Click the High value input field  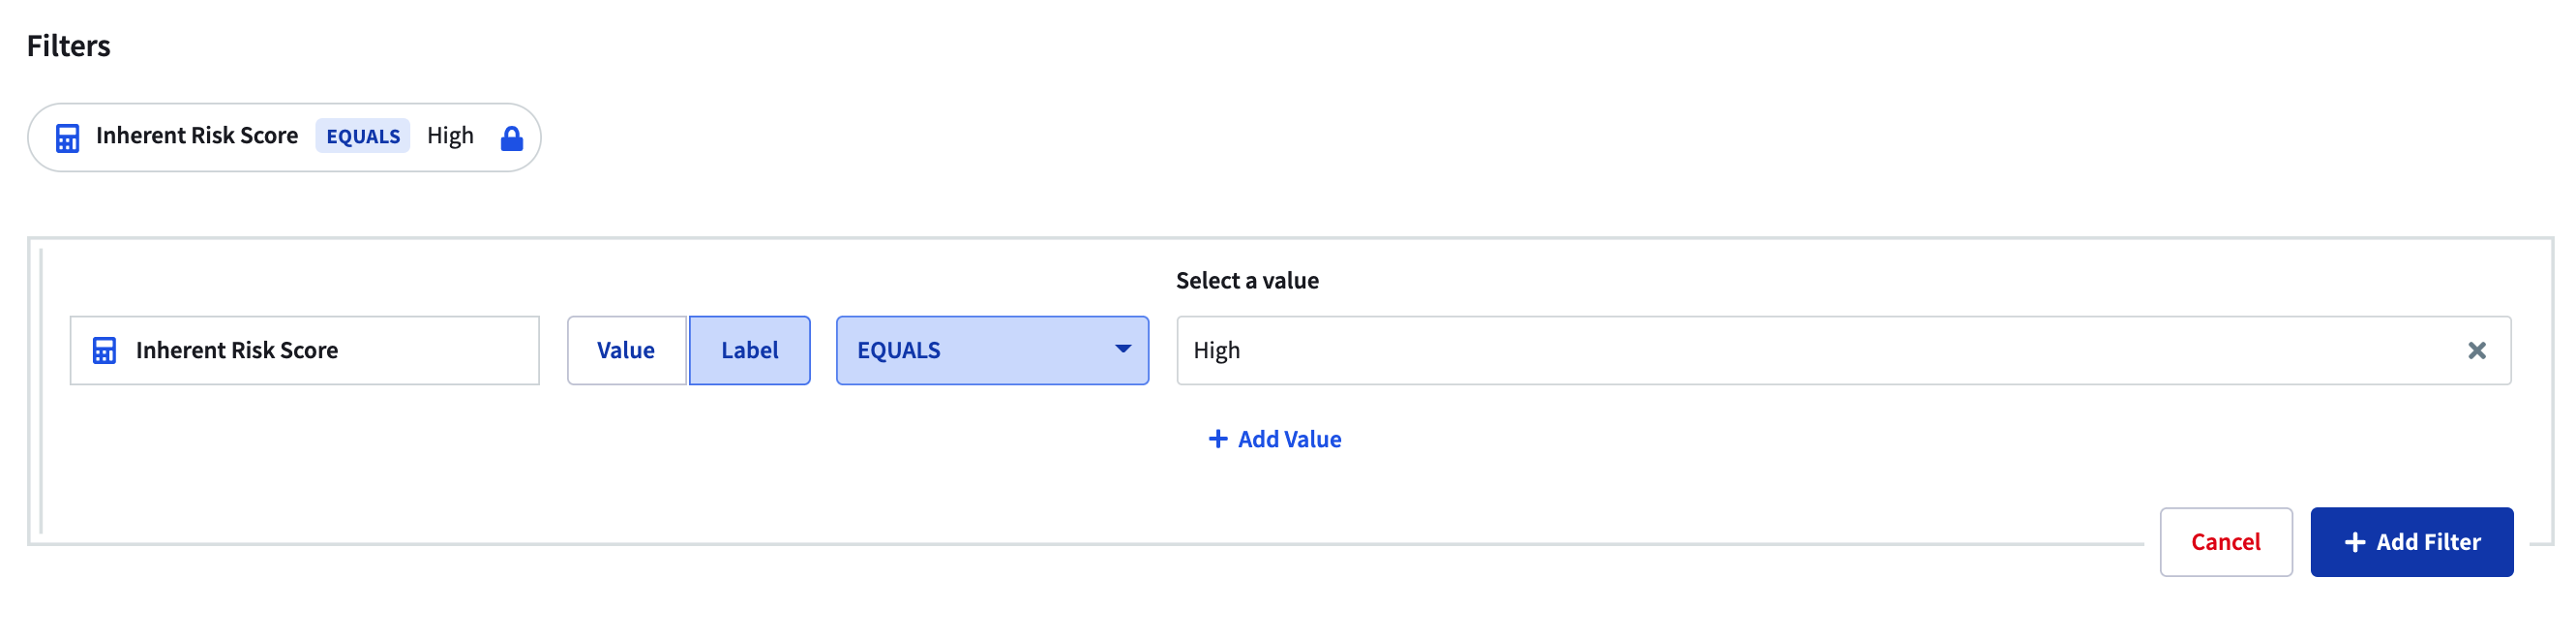pyautogui.click(x=1843, y=350)
